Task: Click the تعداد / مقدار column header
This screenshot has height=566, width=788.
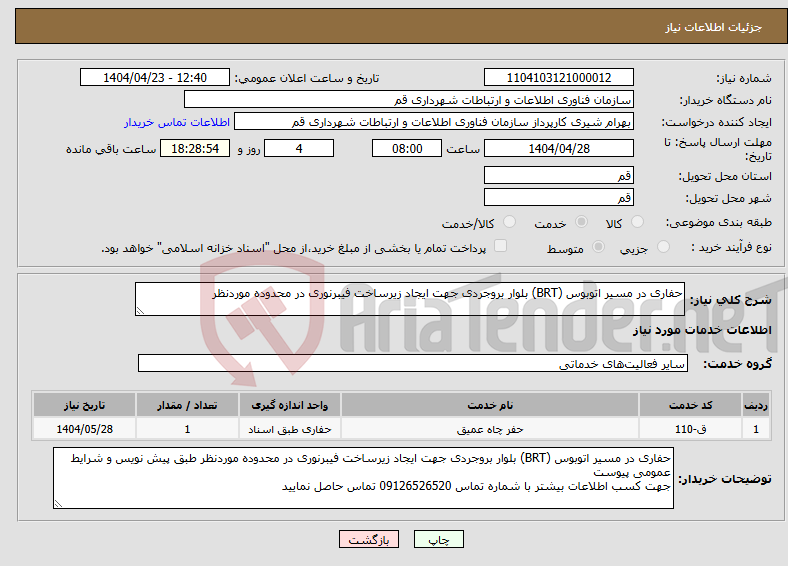Action: [x=187, y=405]
